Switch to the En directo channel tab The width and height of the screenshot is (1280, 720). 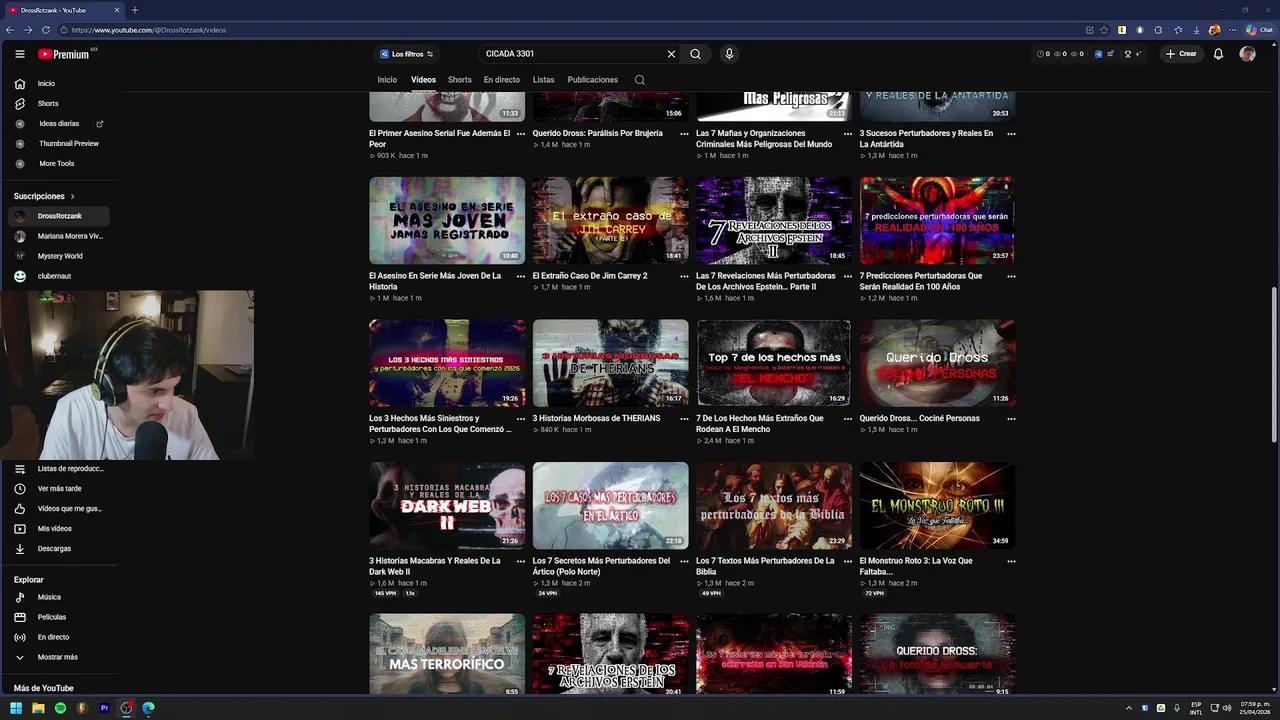pos(502,80)
